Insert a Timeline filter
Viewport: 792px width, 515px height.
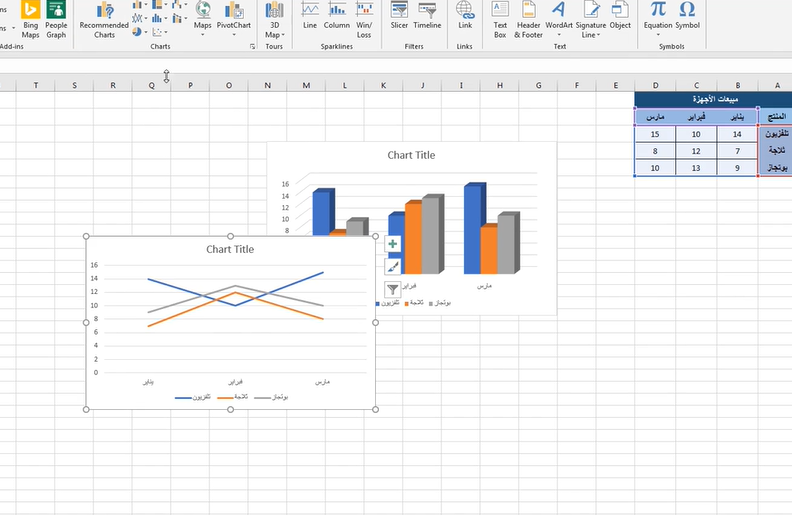point(427,15)
